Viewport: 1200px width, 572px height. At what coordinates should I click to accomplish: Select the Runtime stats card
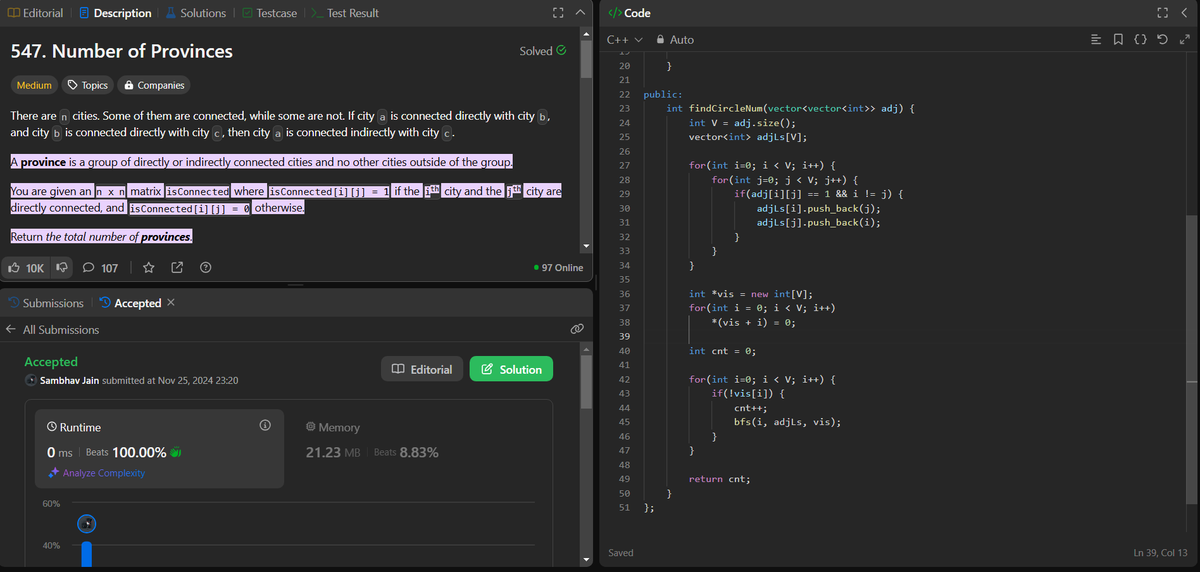tap(160, 448)
